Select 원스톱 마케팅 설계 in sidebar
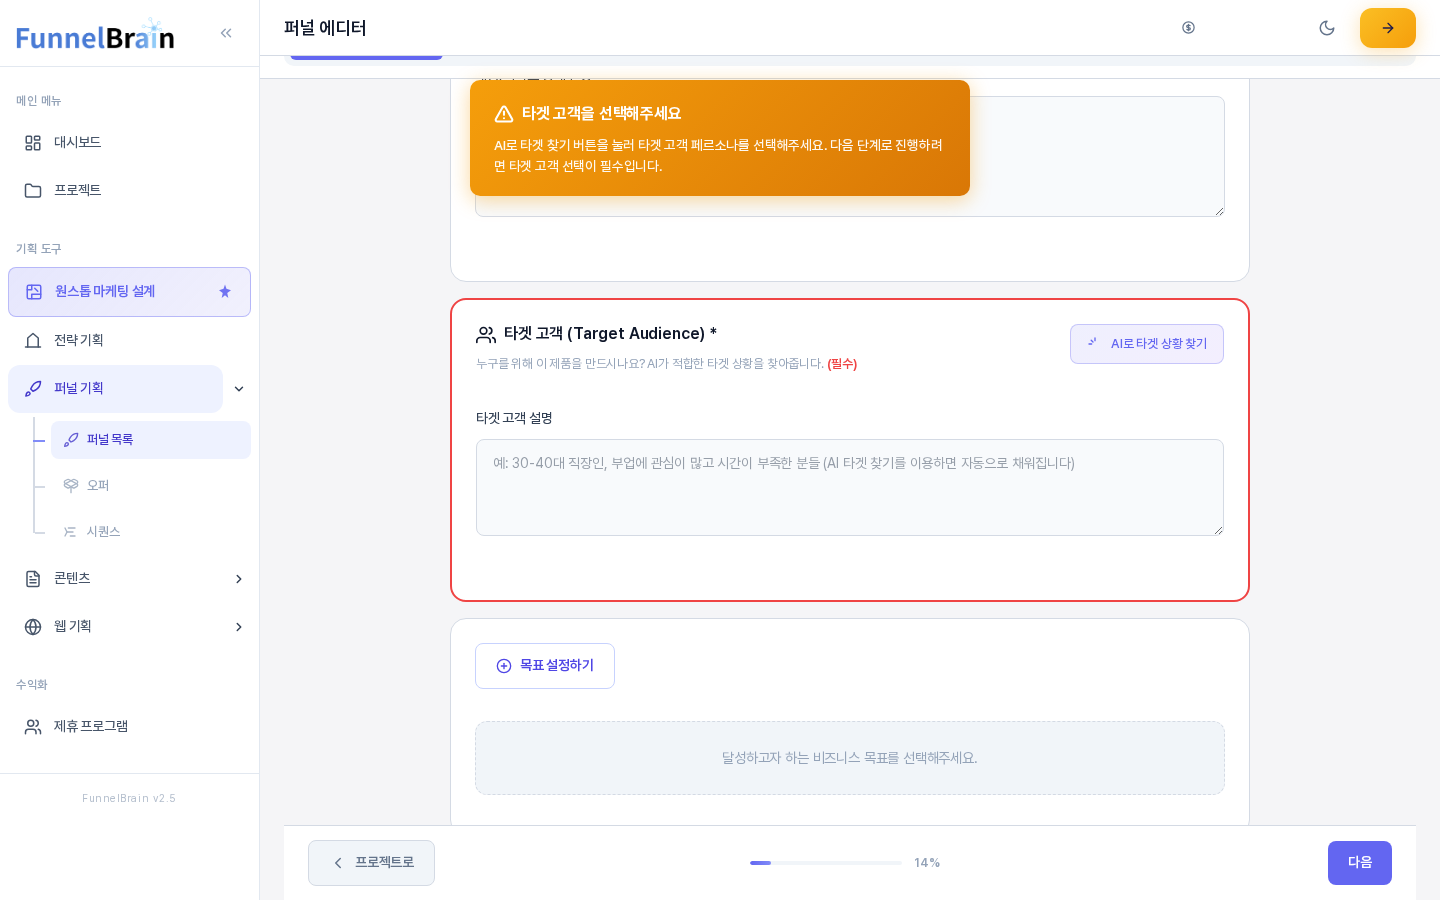This screenshot has width=1440, height=900. click(129, 292)
